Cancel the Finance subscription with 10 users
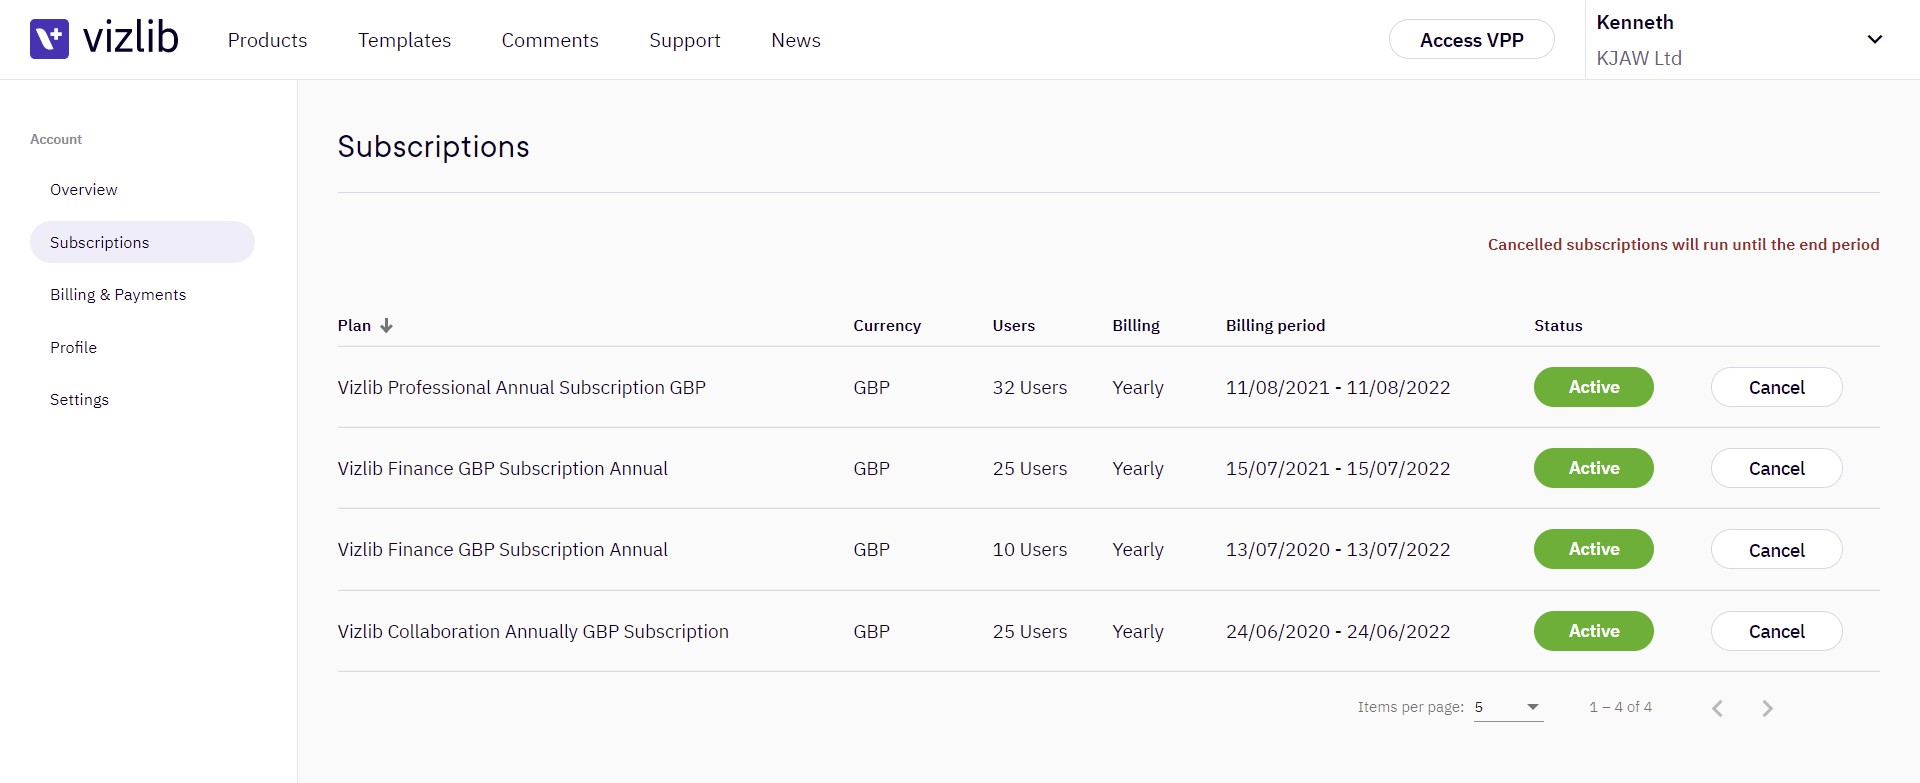The width and height of the screenshot is (1920, 783). [1776, 549]
